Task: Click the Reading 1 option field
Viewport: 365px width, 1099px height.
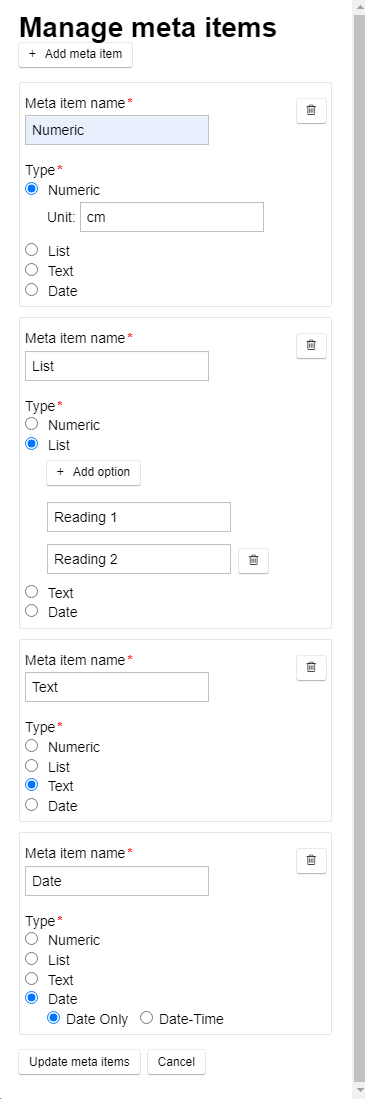Action: click(139, 517)
